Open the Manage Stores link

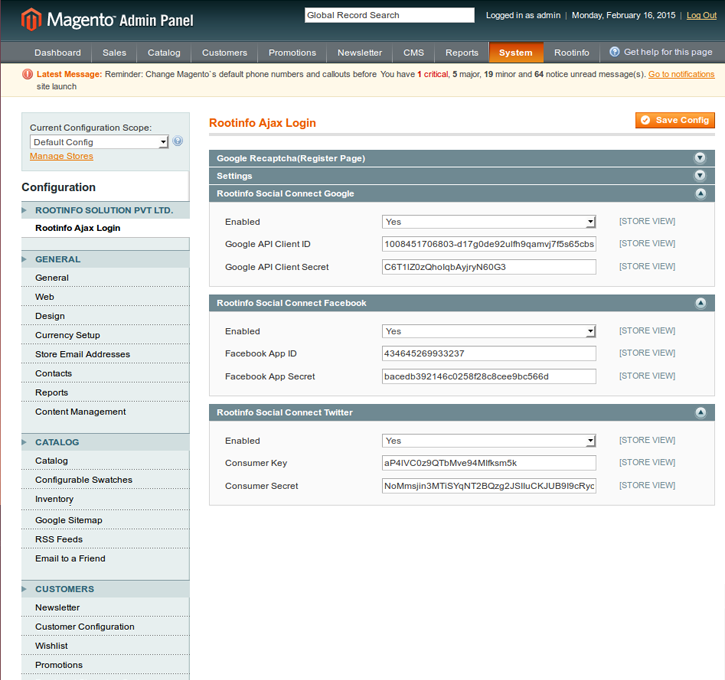61,156
